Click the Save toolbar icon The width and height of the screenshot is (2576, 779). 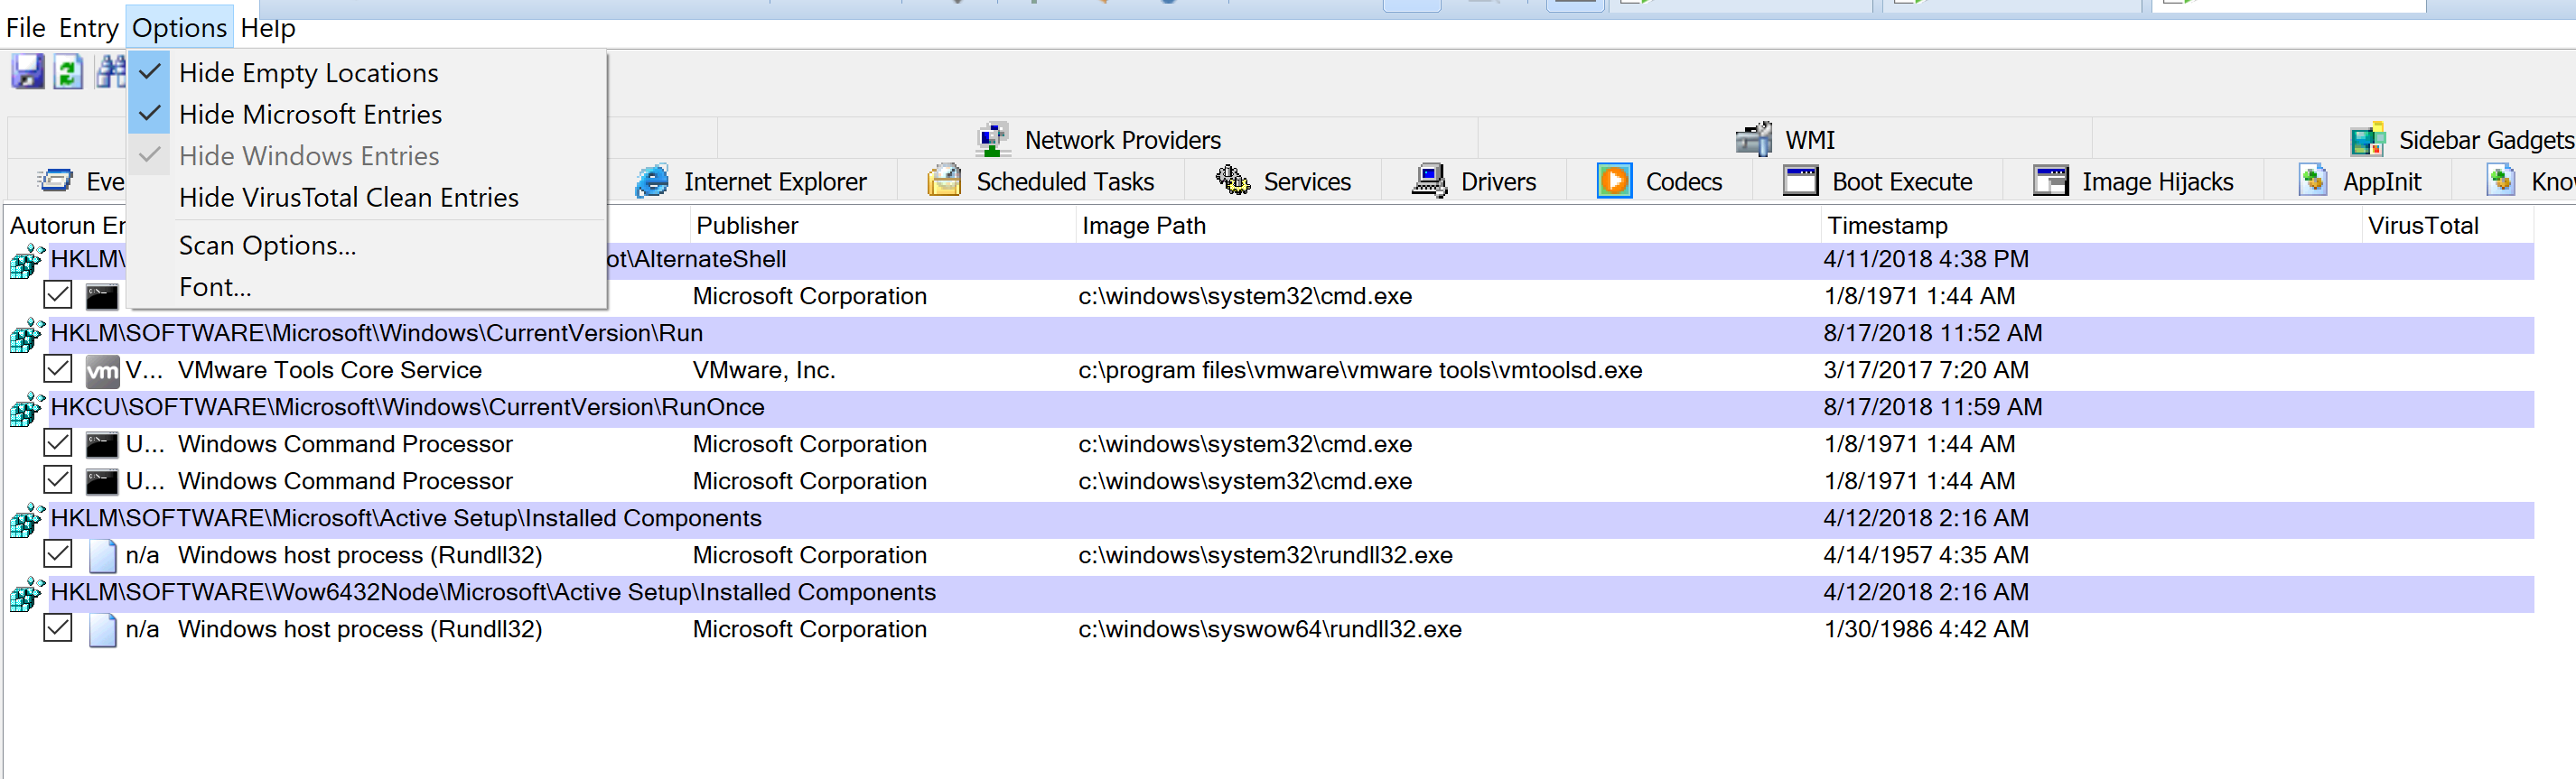pyautogui.click(x=28, y=72)
